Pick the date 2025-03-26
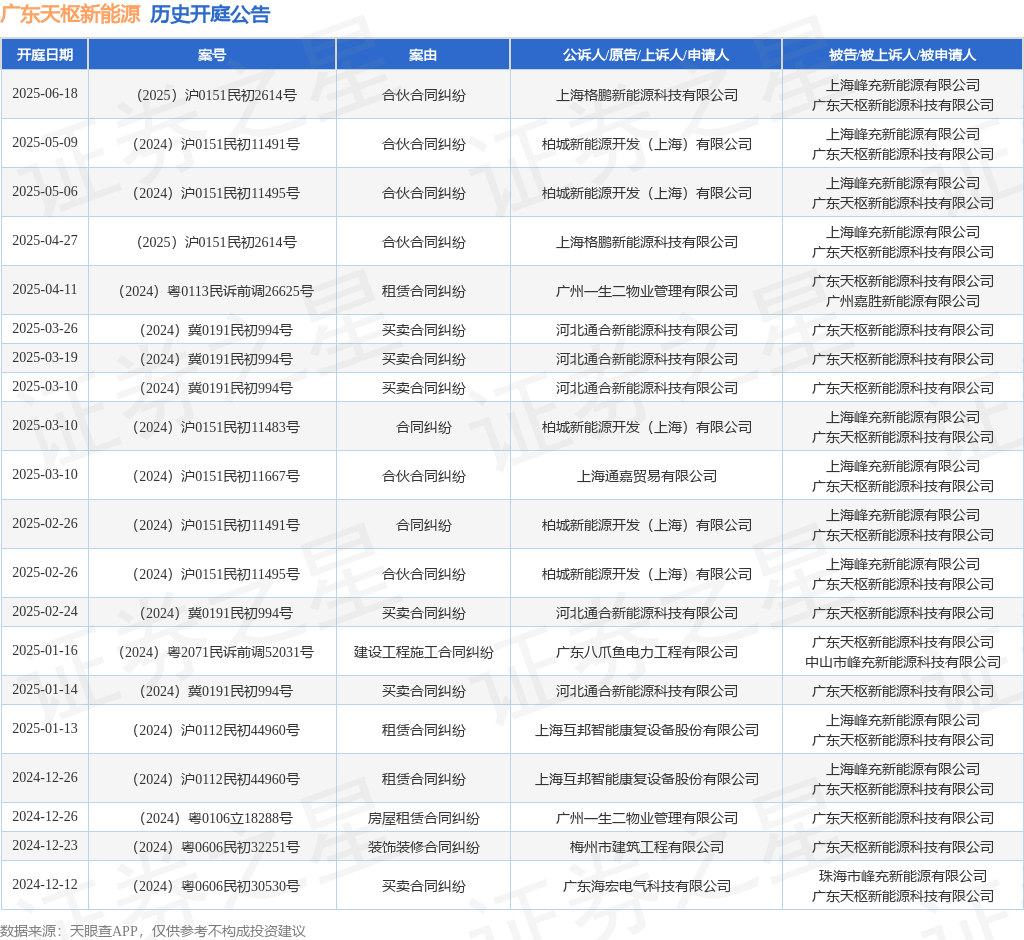The width and height of the screenshot is (1024, 940). pyautogui.click(x=44, y=329)
